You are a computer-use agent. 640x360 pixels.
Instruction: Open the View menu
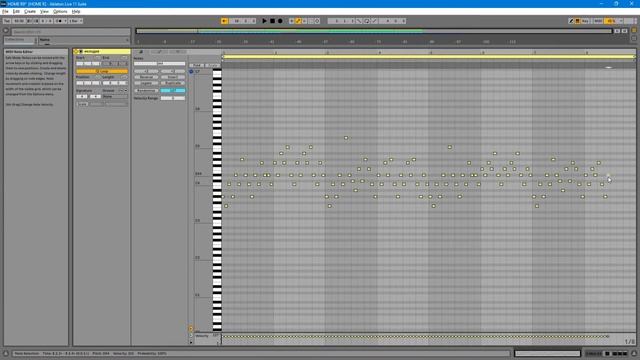point(44,11)
